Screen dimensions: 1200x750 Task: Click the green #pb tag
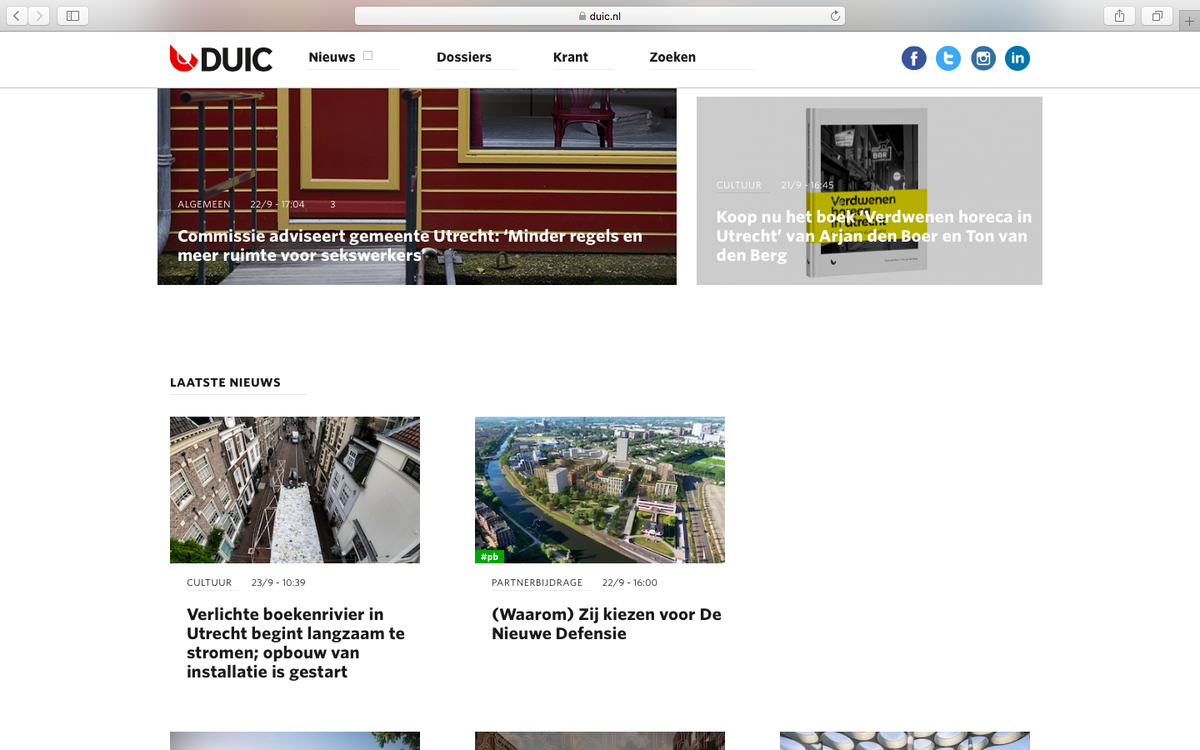click(489, 556)
